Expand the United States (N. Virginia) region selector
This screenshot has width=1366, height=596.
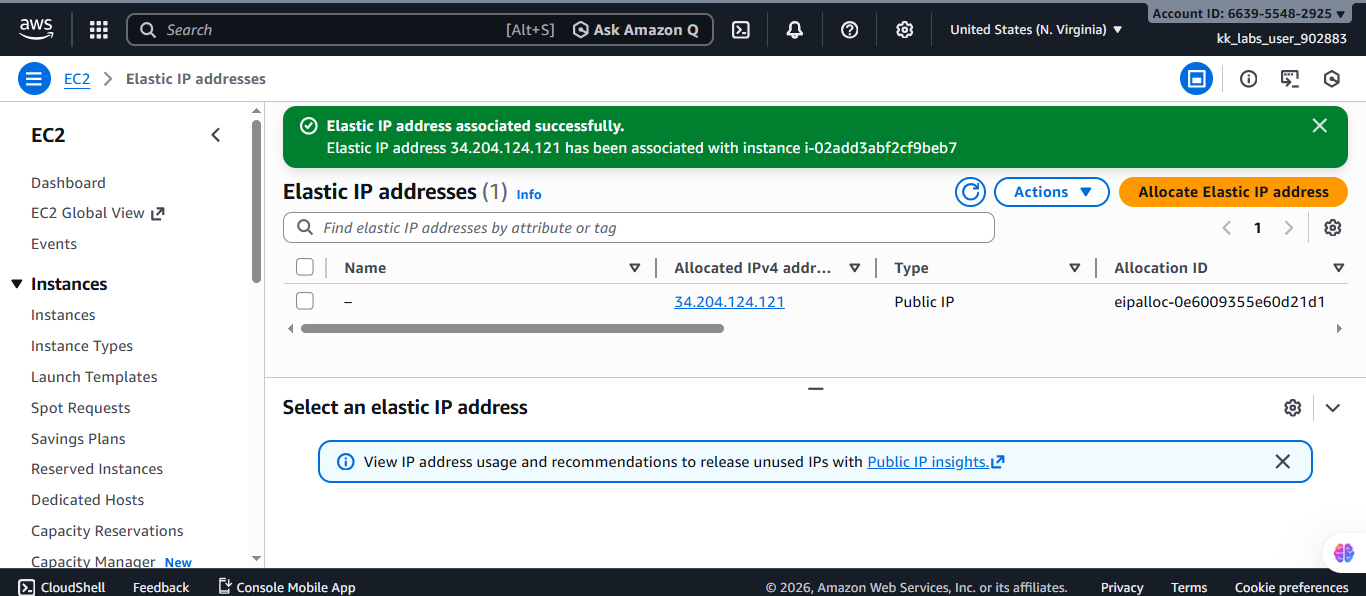tap(1036, 30)
